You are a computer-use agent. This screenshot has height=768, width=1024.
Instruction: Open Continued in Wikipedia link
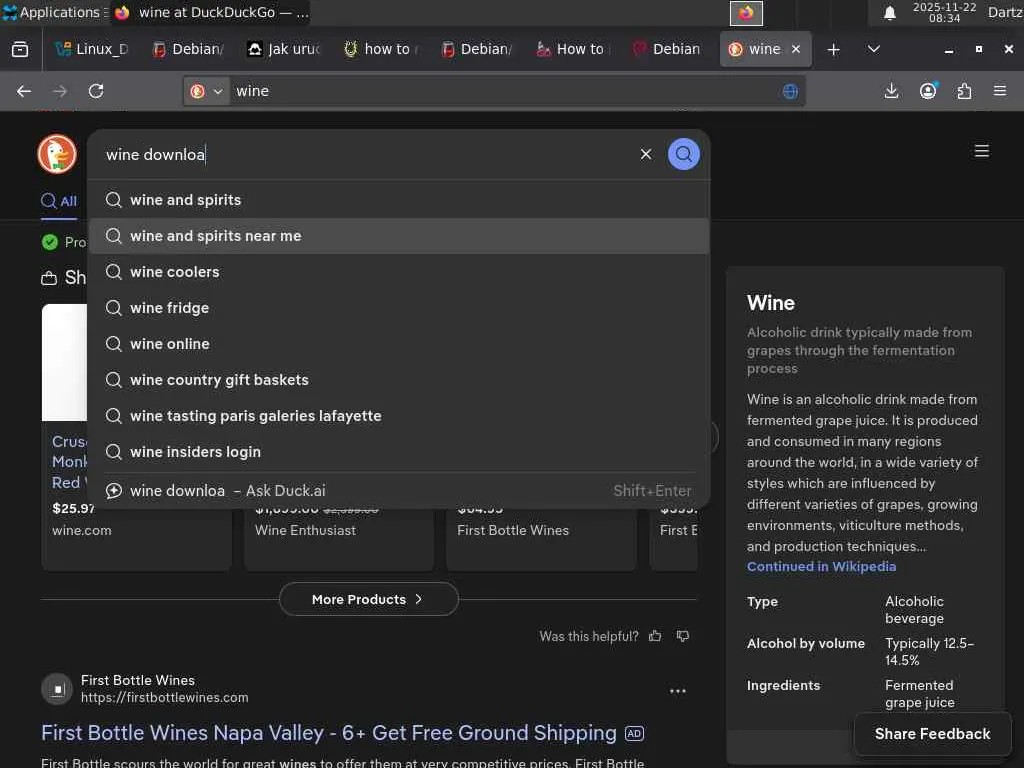pyautogui.click(x=821, y=566)
